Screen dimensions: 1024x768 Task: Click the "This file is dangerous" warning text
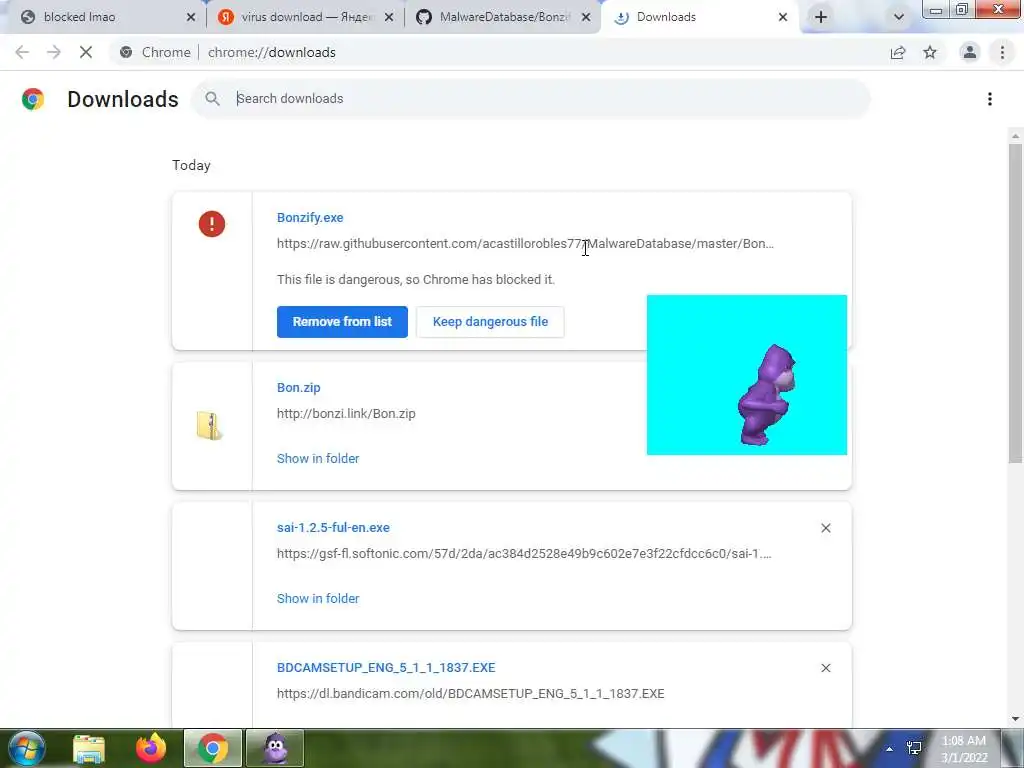point(416,280)
